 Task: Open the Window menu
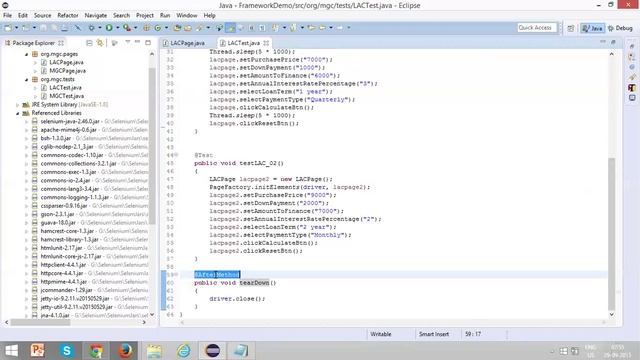[187, 15]
